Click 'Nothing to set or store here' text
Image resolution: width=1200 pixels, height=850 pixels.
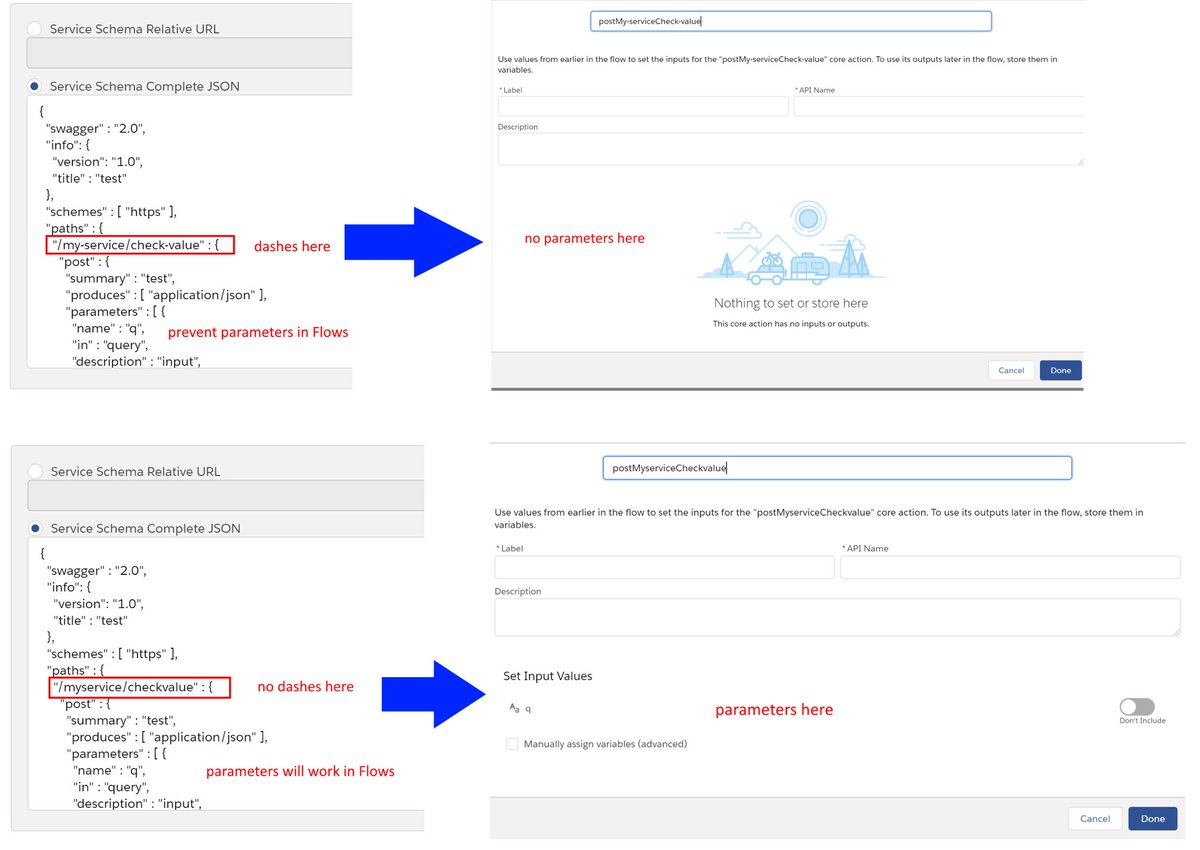[791, 303]
